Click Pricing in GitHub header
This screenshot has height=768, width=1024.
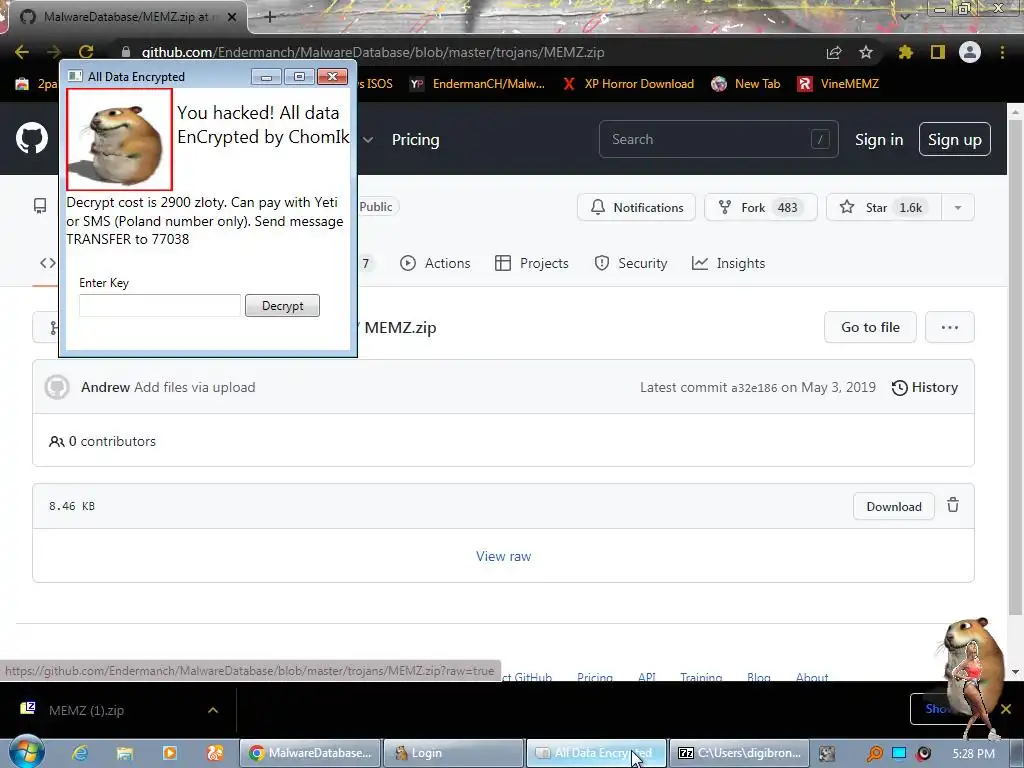415,140
